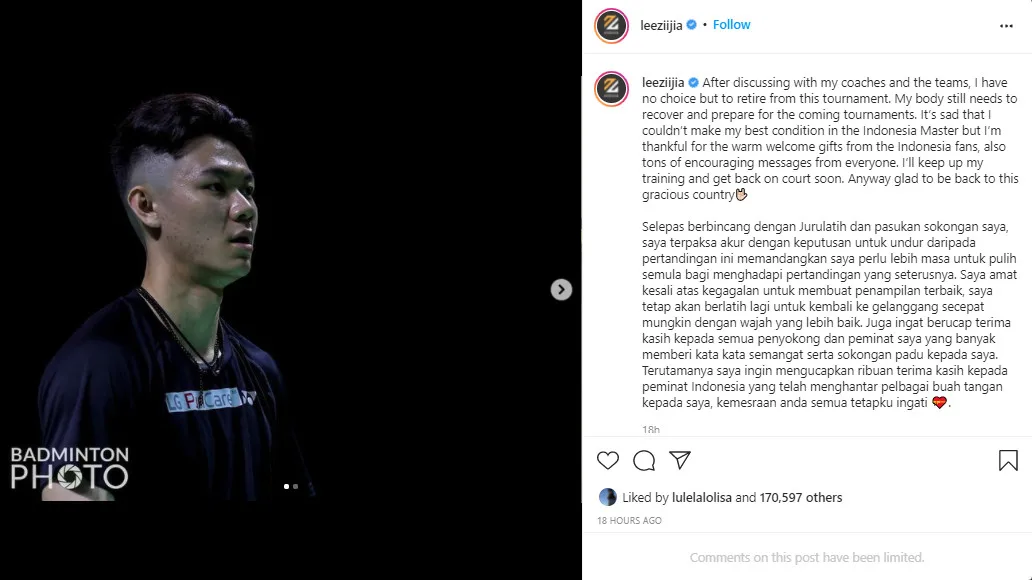Open leeziijia profile picture in header
This screenshot has height=580, width=1032.
(x=611, y=26)
